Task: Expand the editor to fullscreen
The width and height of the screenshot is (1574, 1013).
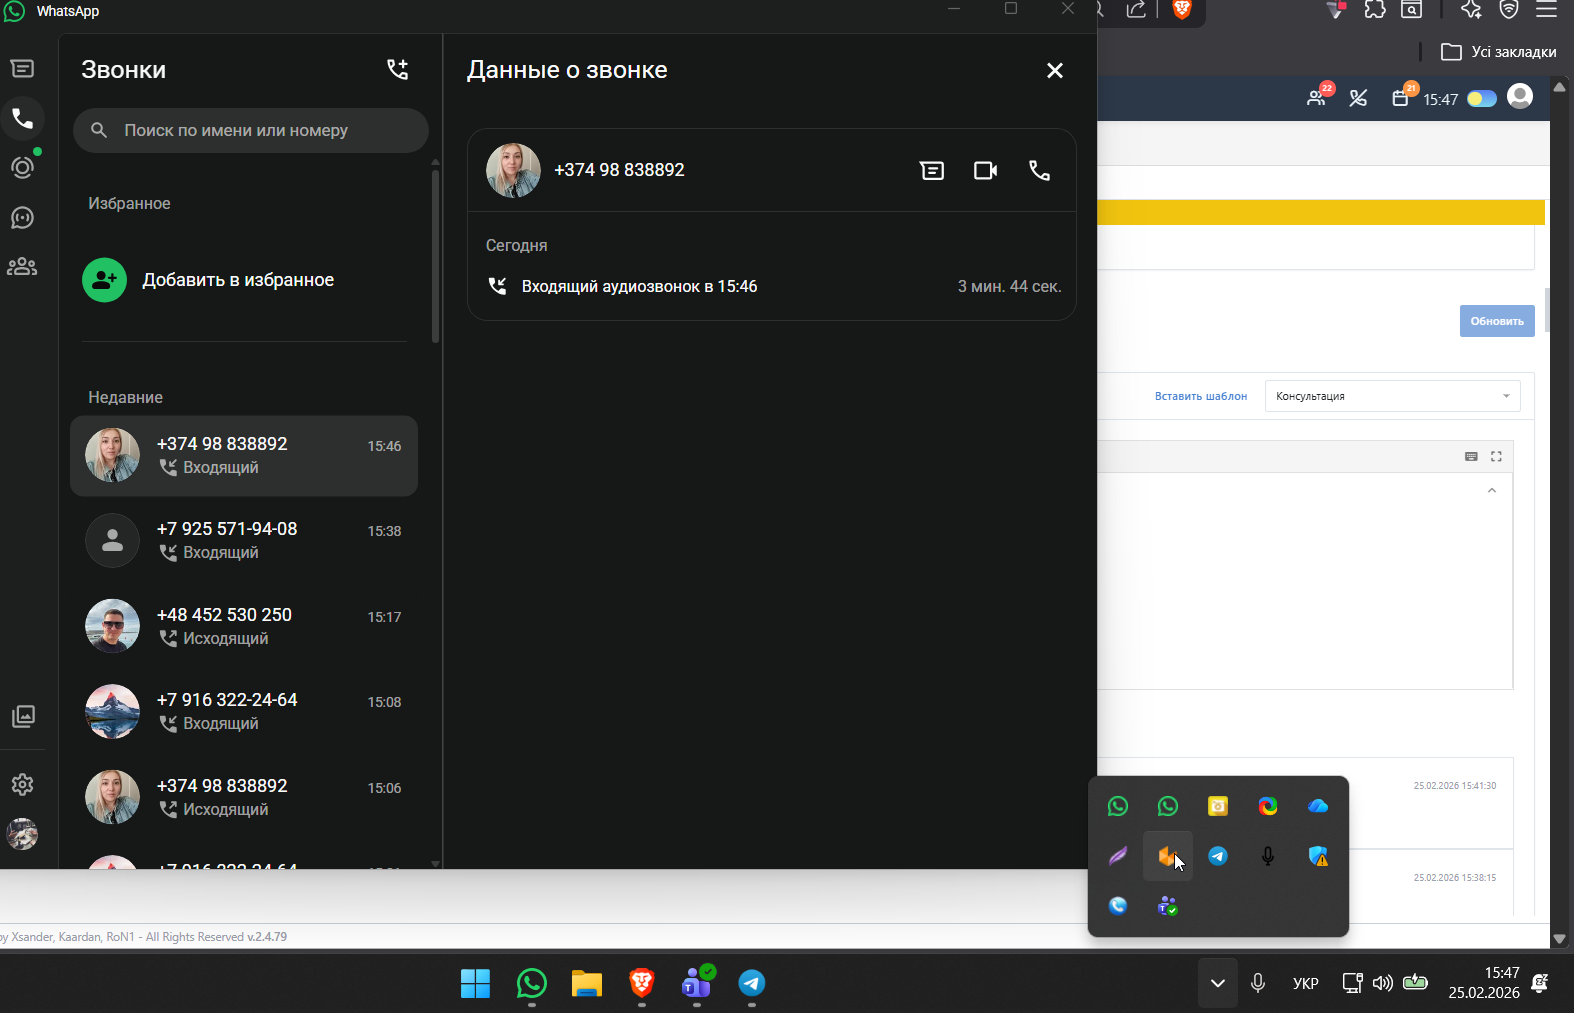Action: [1496, 456]
